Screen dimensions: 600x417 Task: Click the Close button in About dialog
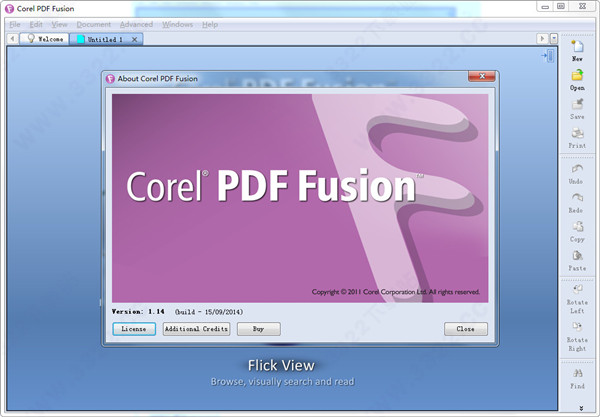click(465, 329)
